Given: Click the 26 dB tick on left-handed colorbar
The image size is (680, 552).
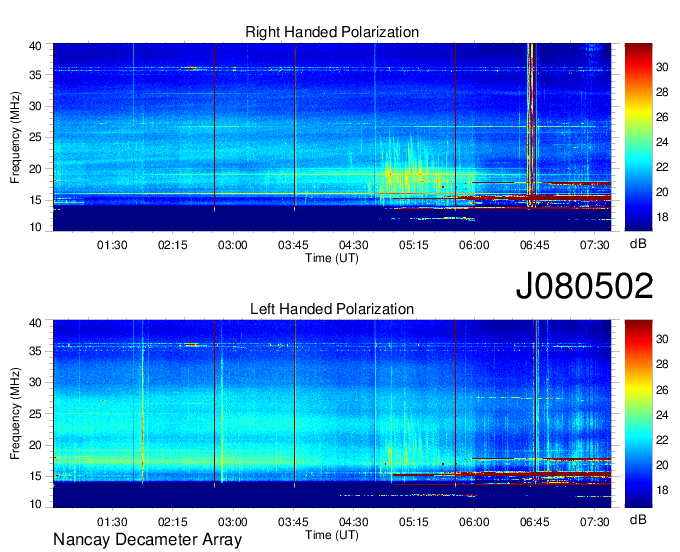Looking at the screenshot, I should 662,390.
